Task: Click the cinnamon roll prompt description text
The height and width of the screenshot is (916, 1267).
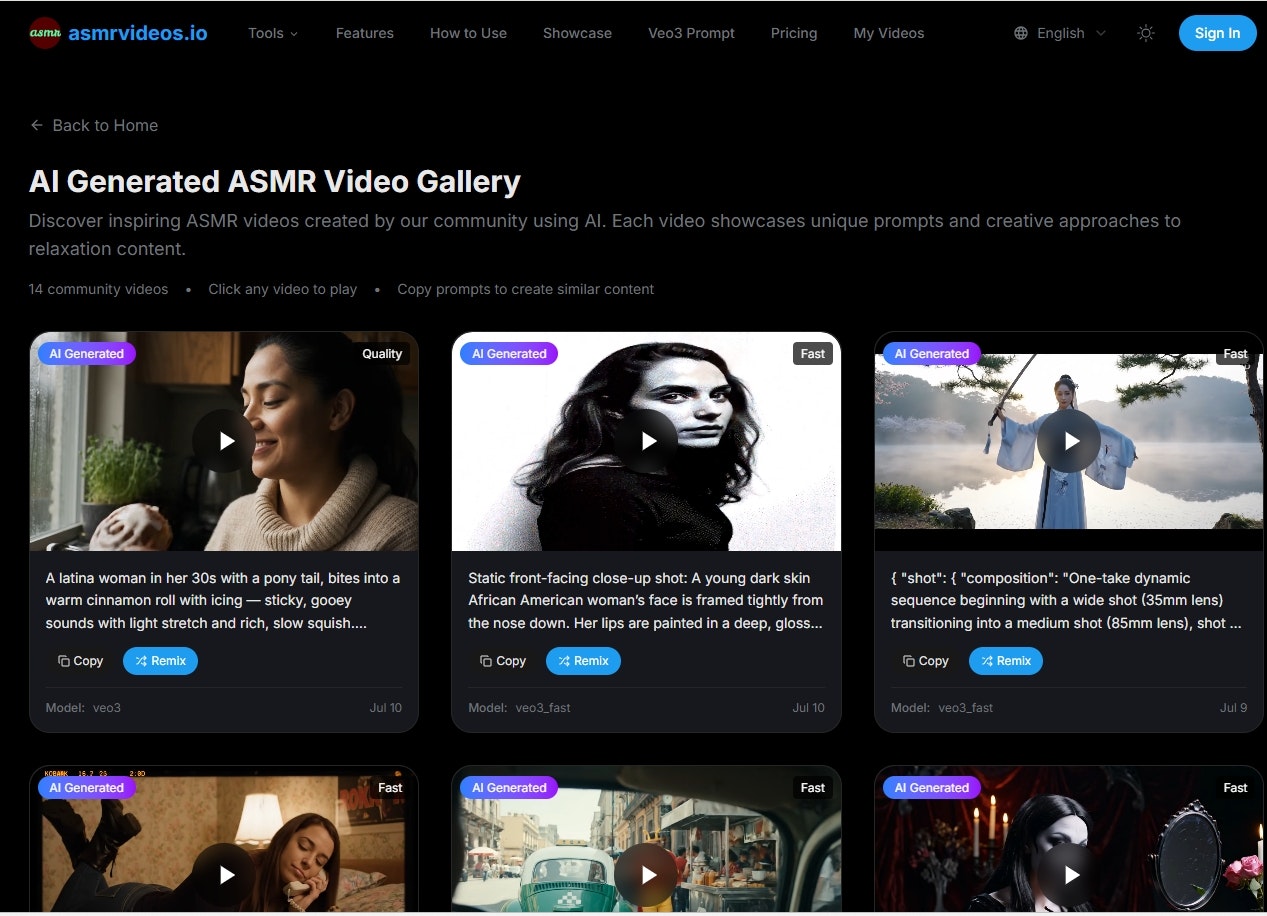Action: tap(223, 600)
